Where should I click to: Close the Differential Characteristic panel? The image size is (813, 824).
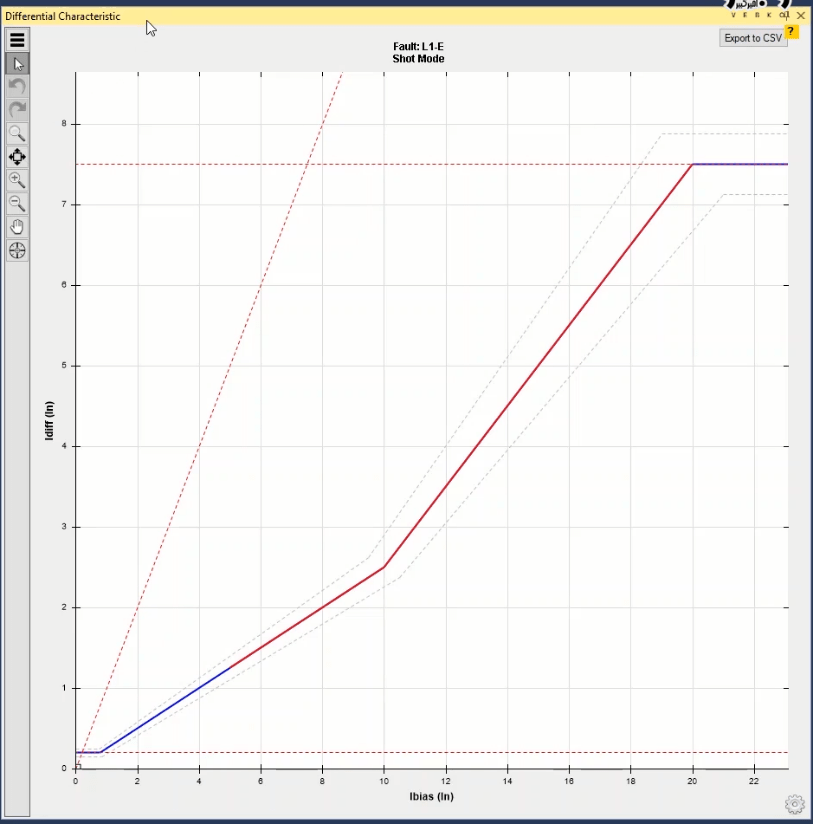point(801,16)
